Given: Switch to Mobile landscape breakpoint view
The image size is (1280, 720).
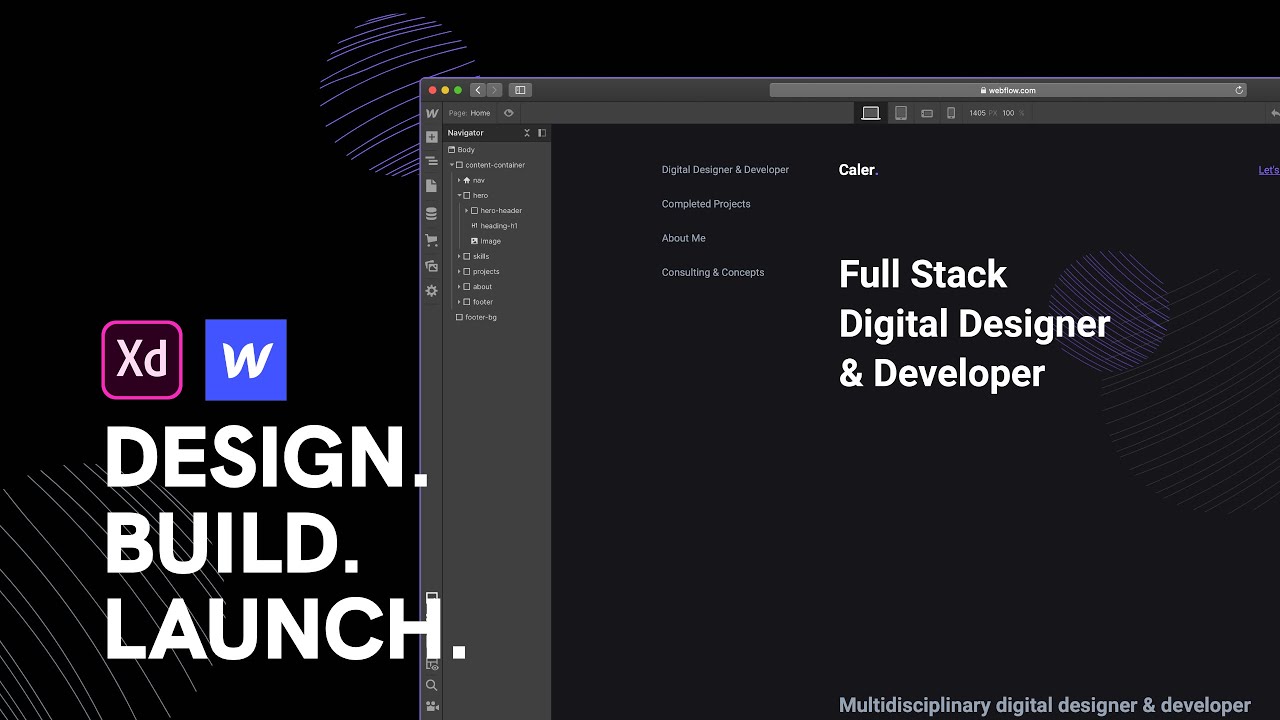Looking at the screenshot, I should tap(927, 113).
